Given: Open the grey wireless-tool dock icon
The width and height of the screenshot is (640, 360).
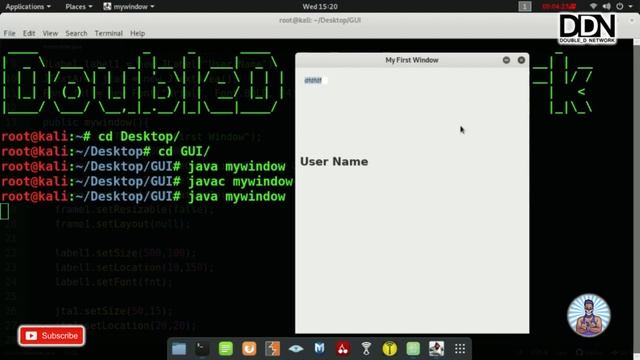Looking at the screenshot, I should pyautogui.click(x=366, y=349).
